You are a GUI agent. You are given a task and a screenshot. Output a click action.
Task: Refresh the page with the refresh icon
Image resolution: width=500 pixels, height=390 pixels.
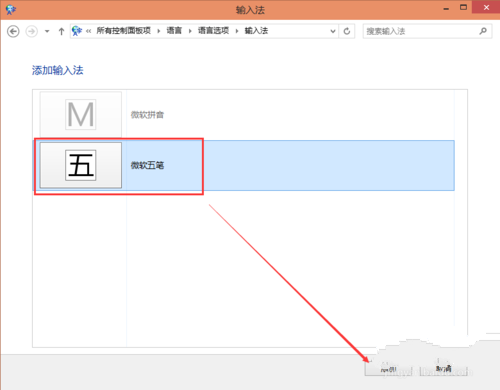(347, 31)
